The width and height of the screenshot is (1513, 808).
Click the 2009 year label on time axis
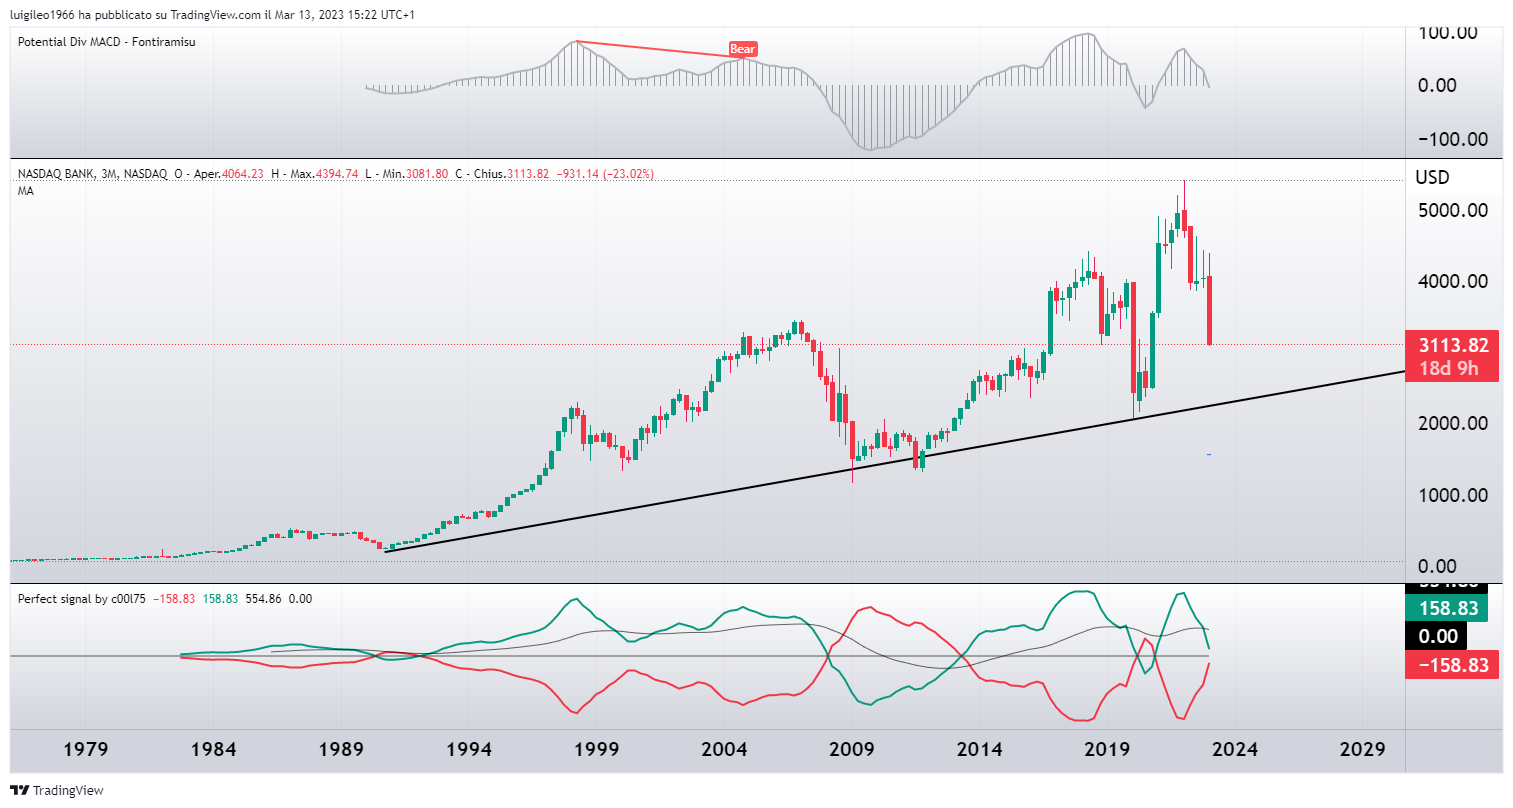(x=852, y=749)
